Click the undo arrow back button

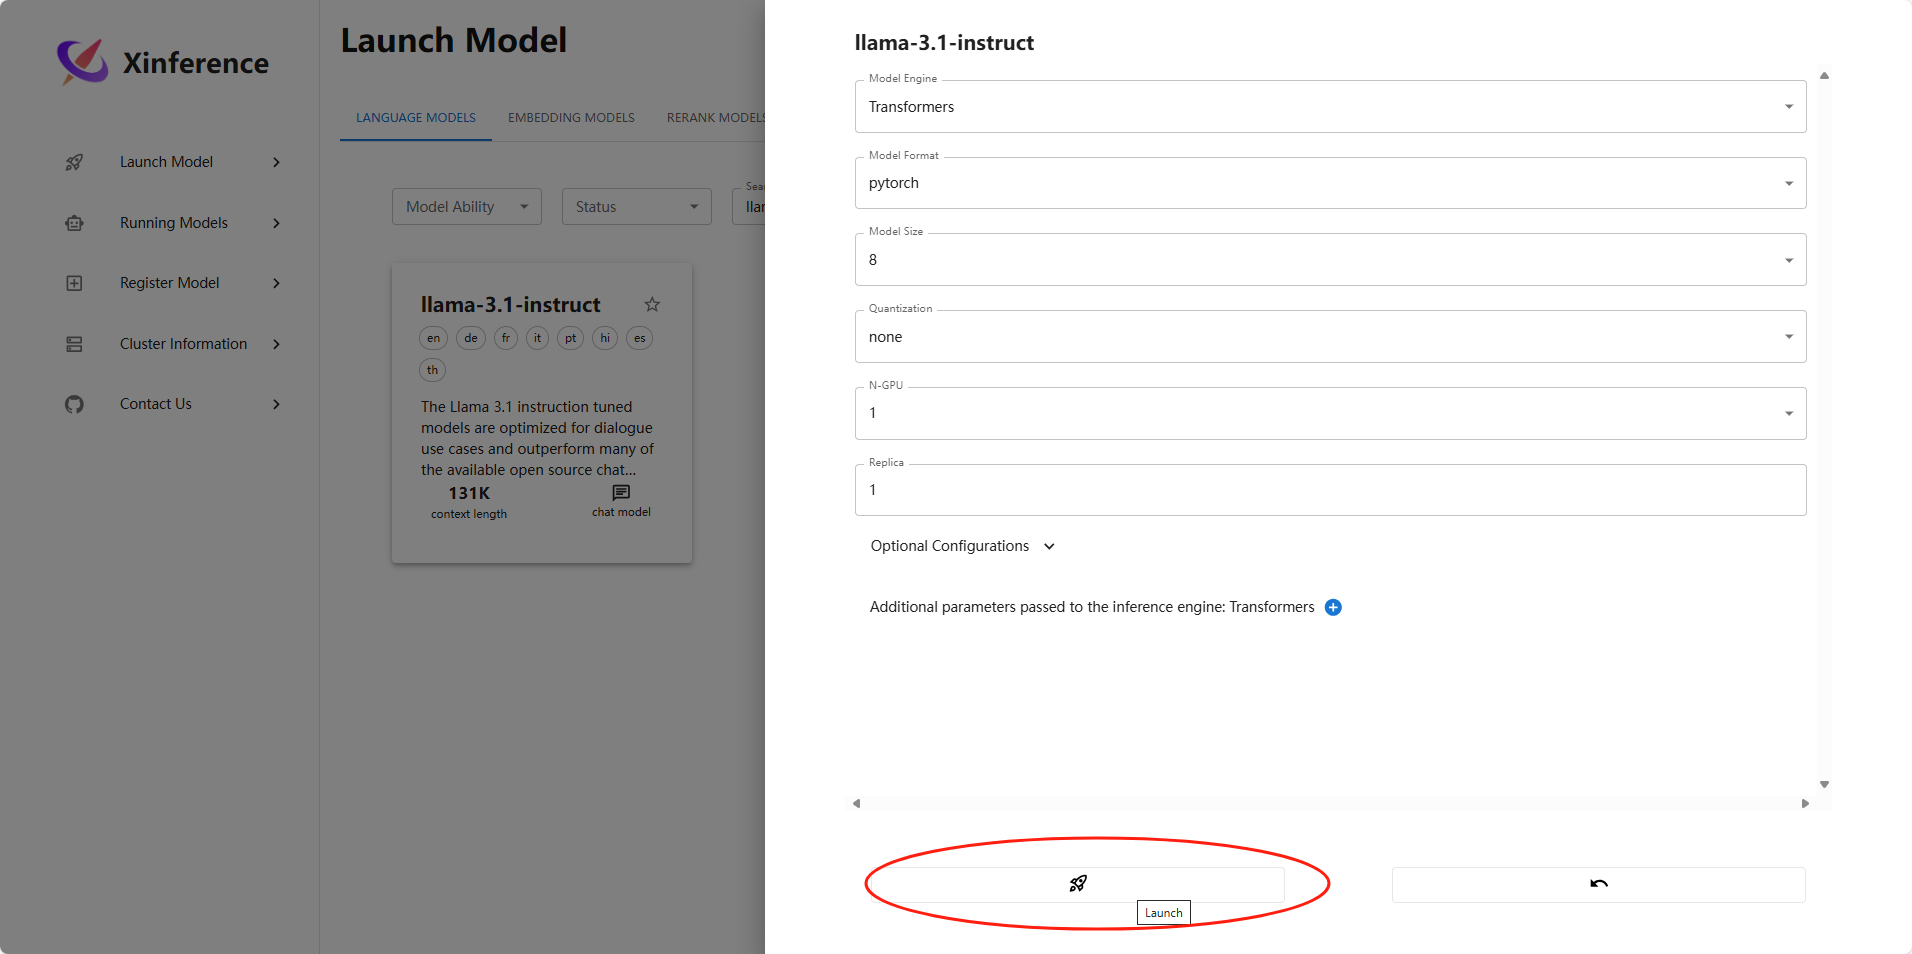click(1598, 884)
